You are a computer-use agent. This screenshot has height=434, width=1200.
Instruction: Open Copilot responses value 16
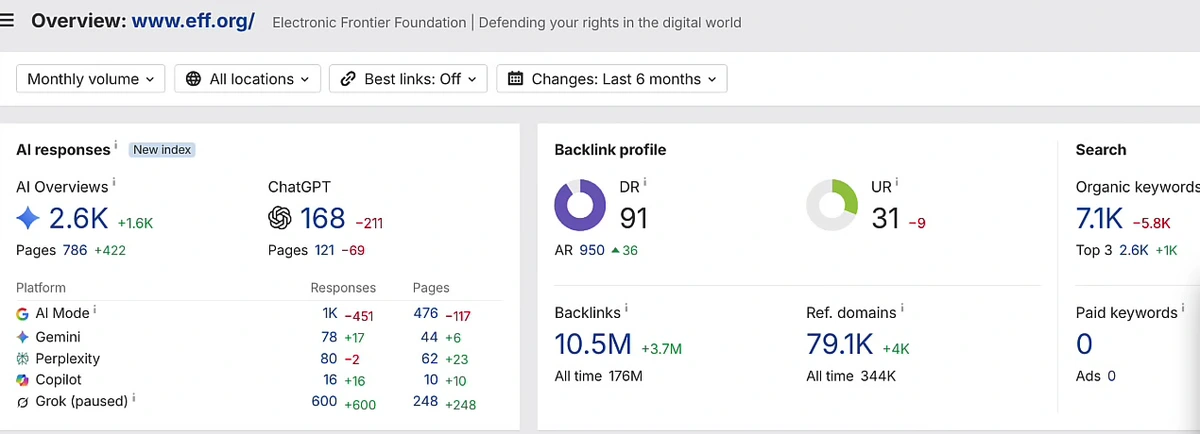coord(330,380)
